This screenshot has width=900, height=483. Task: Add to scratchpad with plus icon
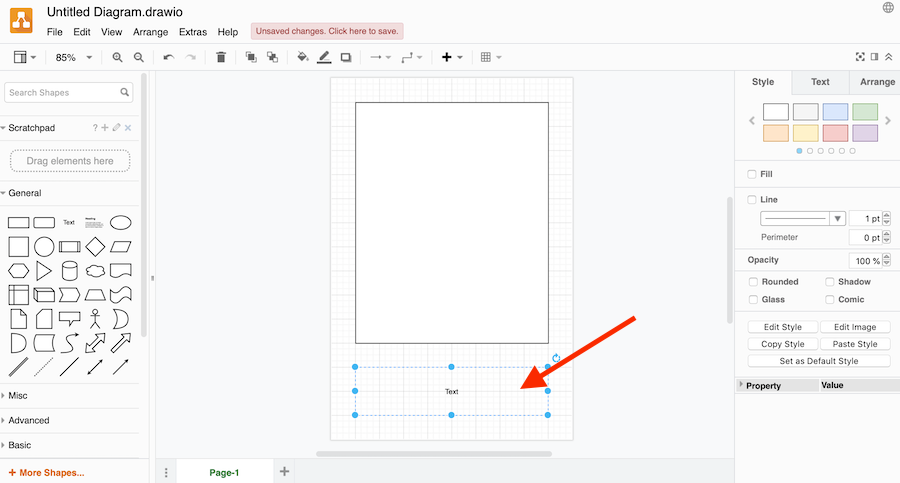(105, 127)
